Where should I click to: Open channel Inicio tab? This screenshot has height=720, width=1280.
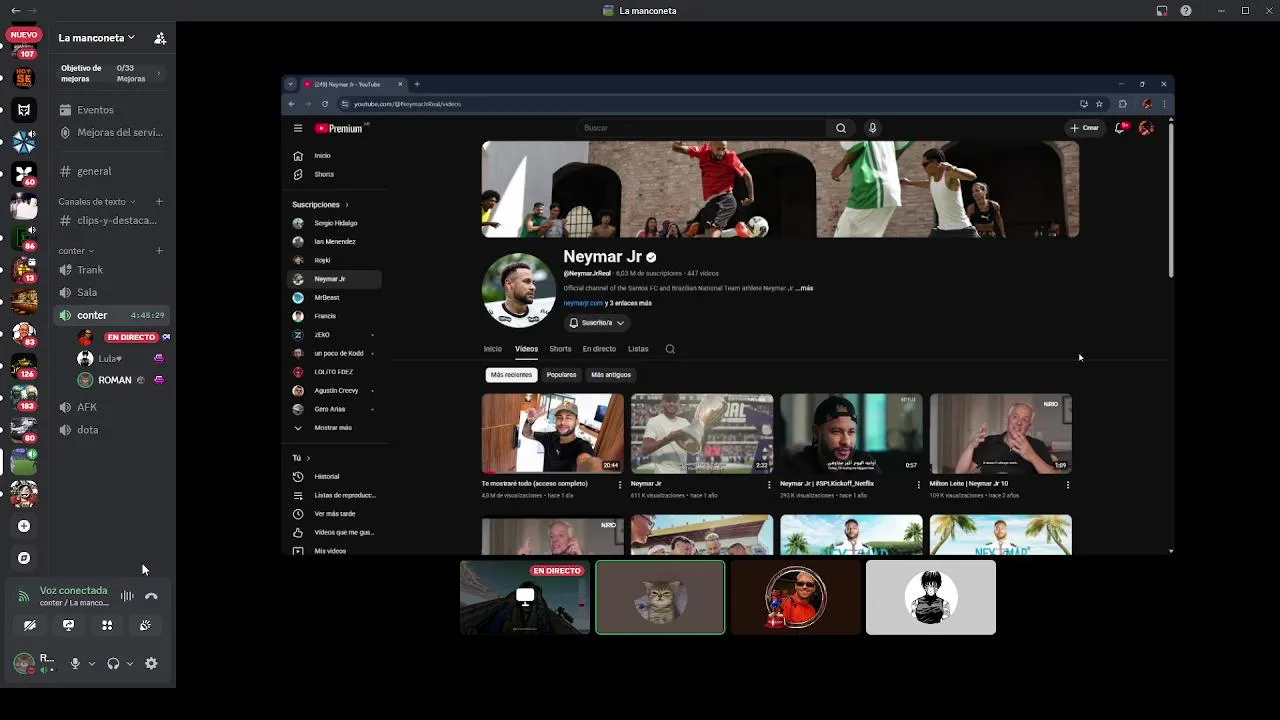493,349
